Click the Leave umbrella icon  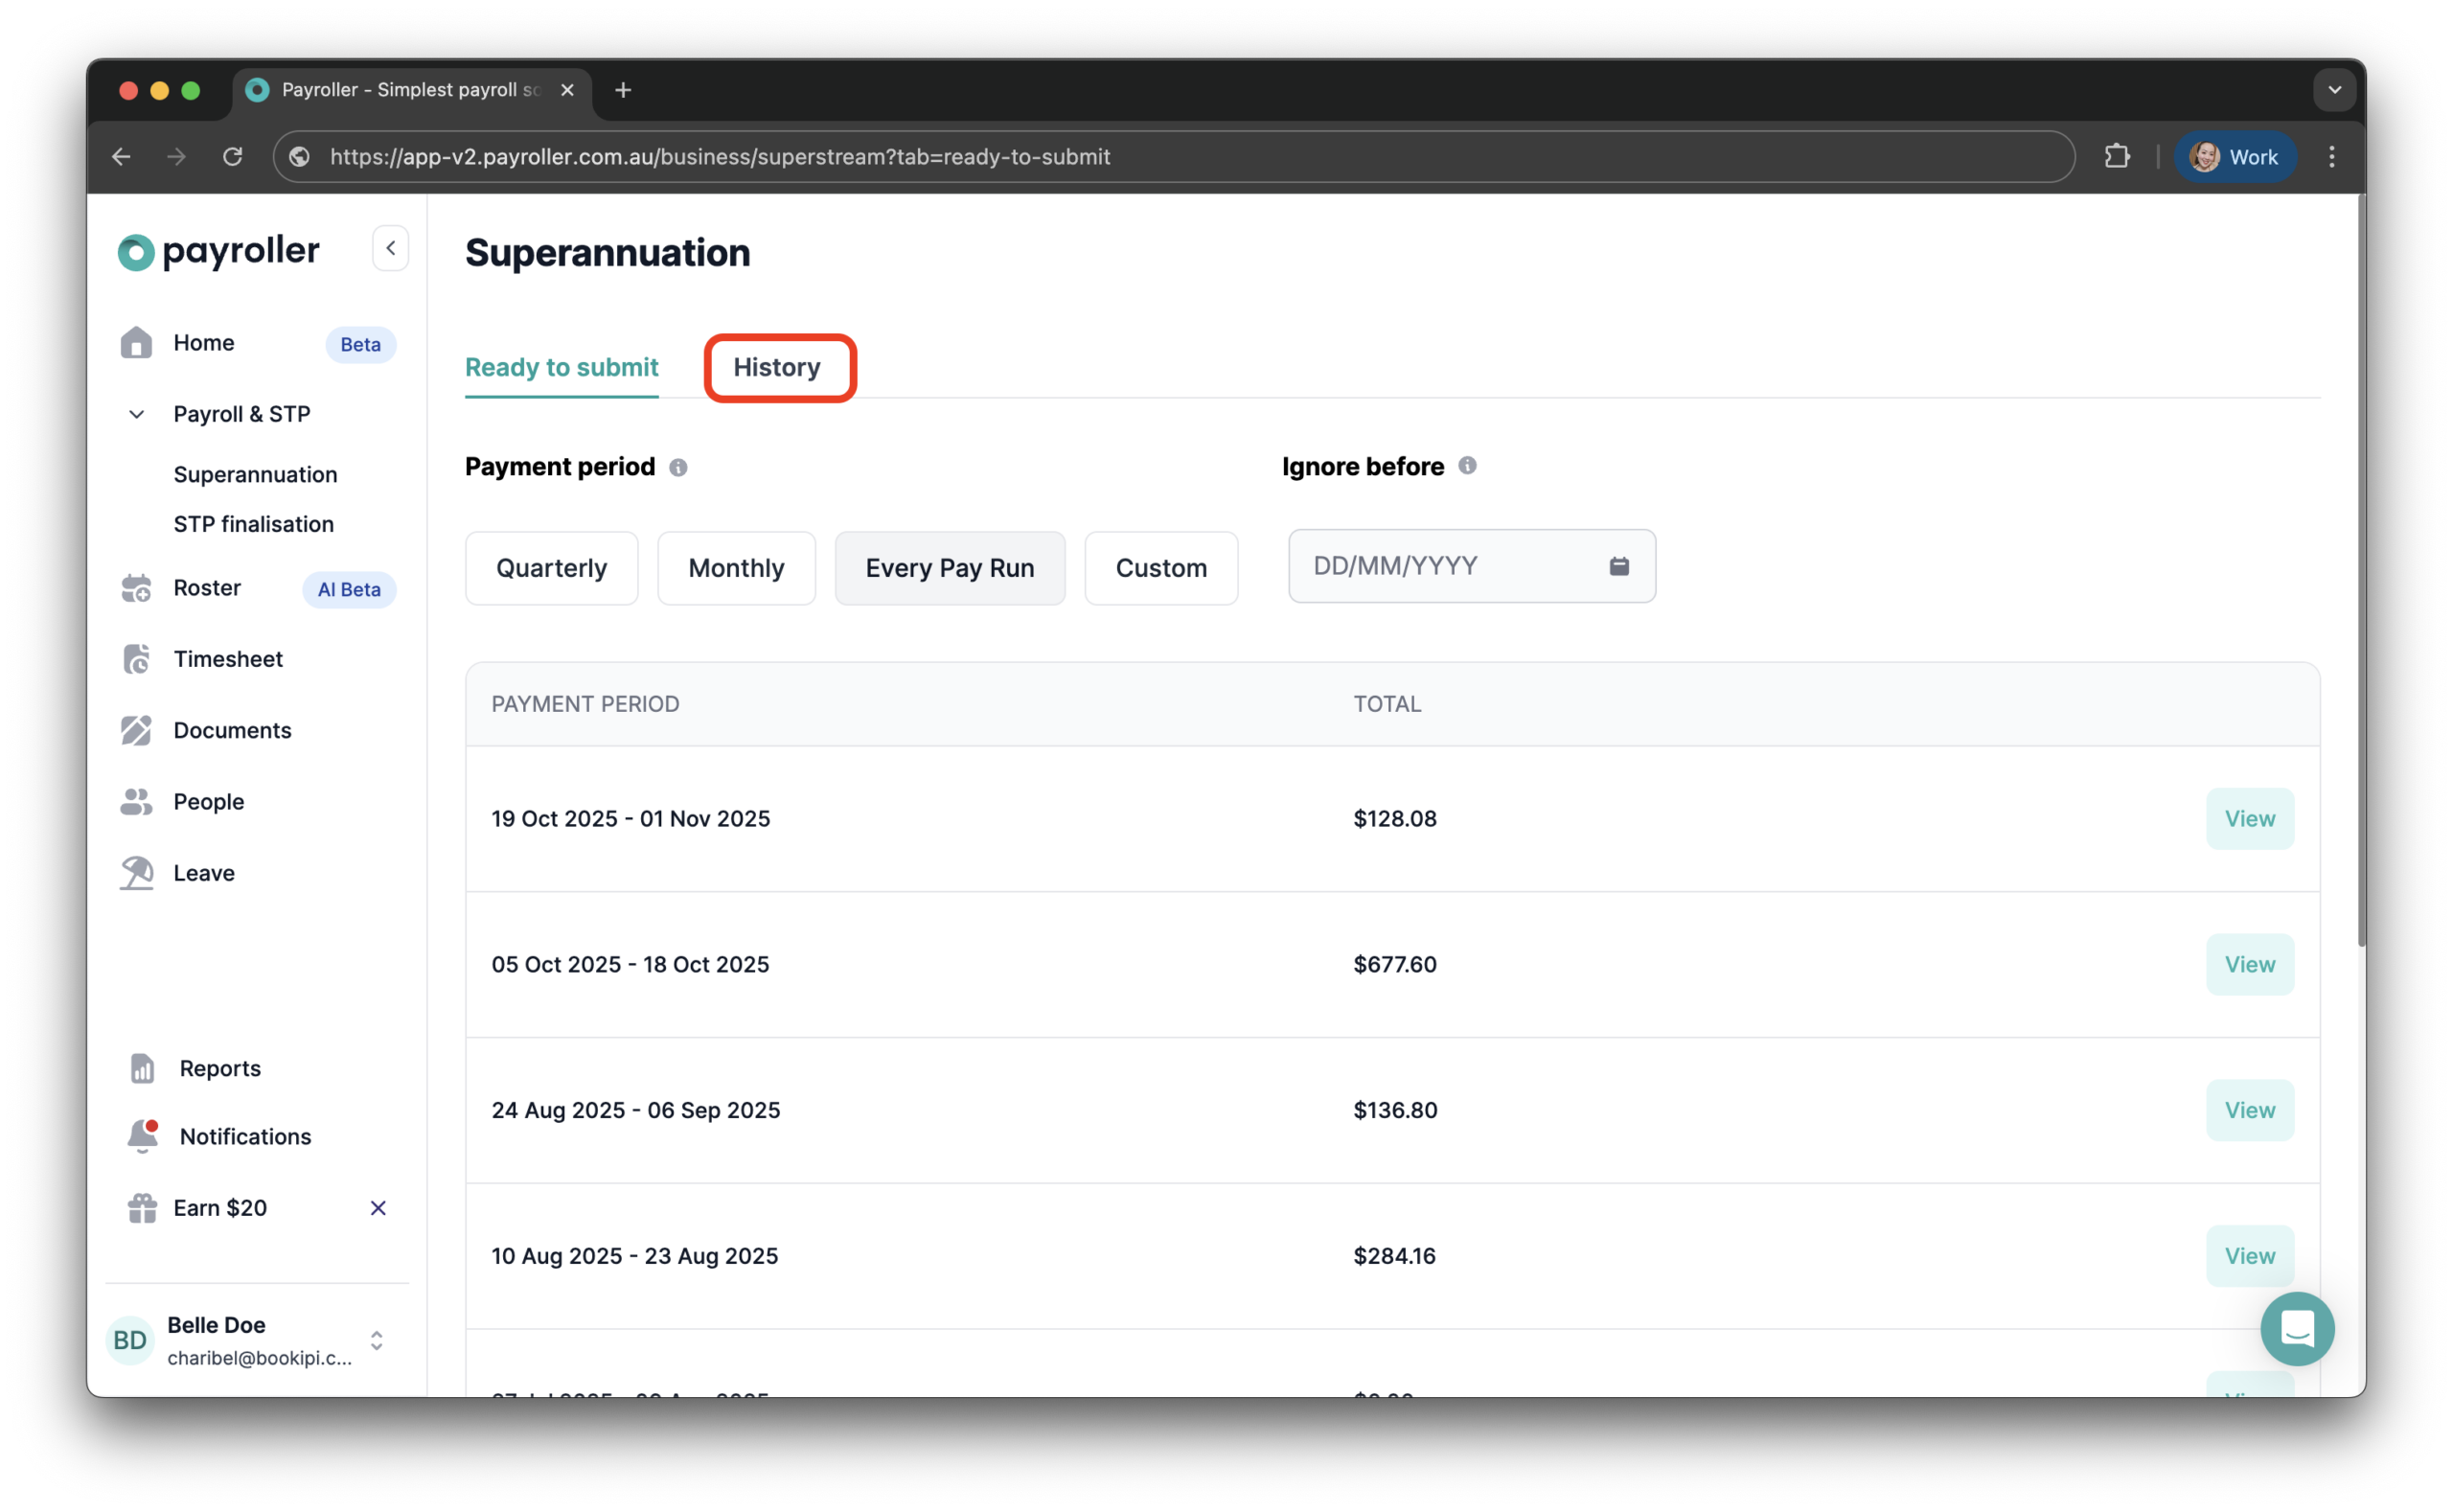[136, 871]
